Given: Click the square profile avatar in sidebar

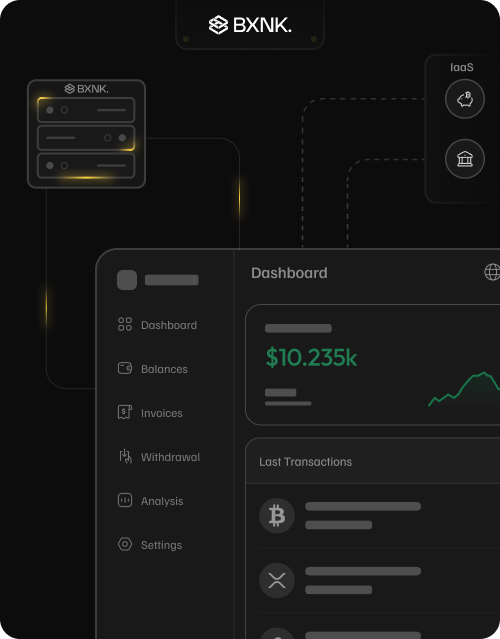Looking at the screenshot, I should tap(127, 280).
